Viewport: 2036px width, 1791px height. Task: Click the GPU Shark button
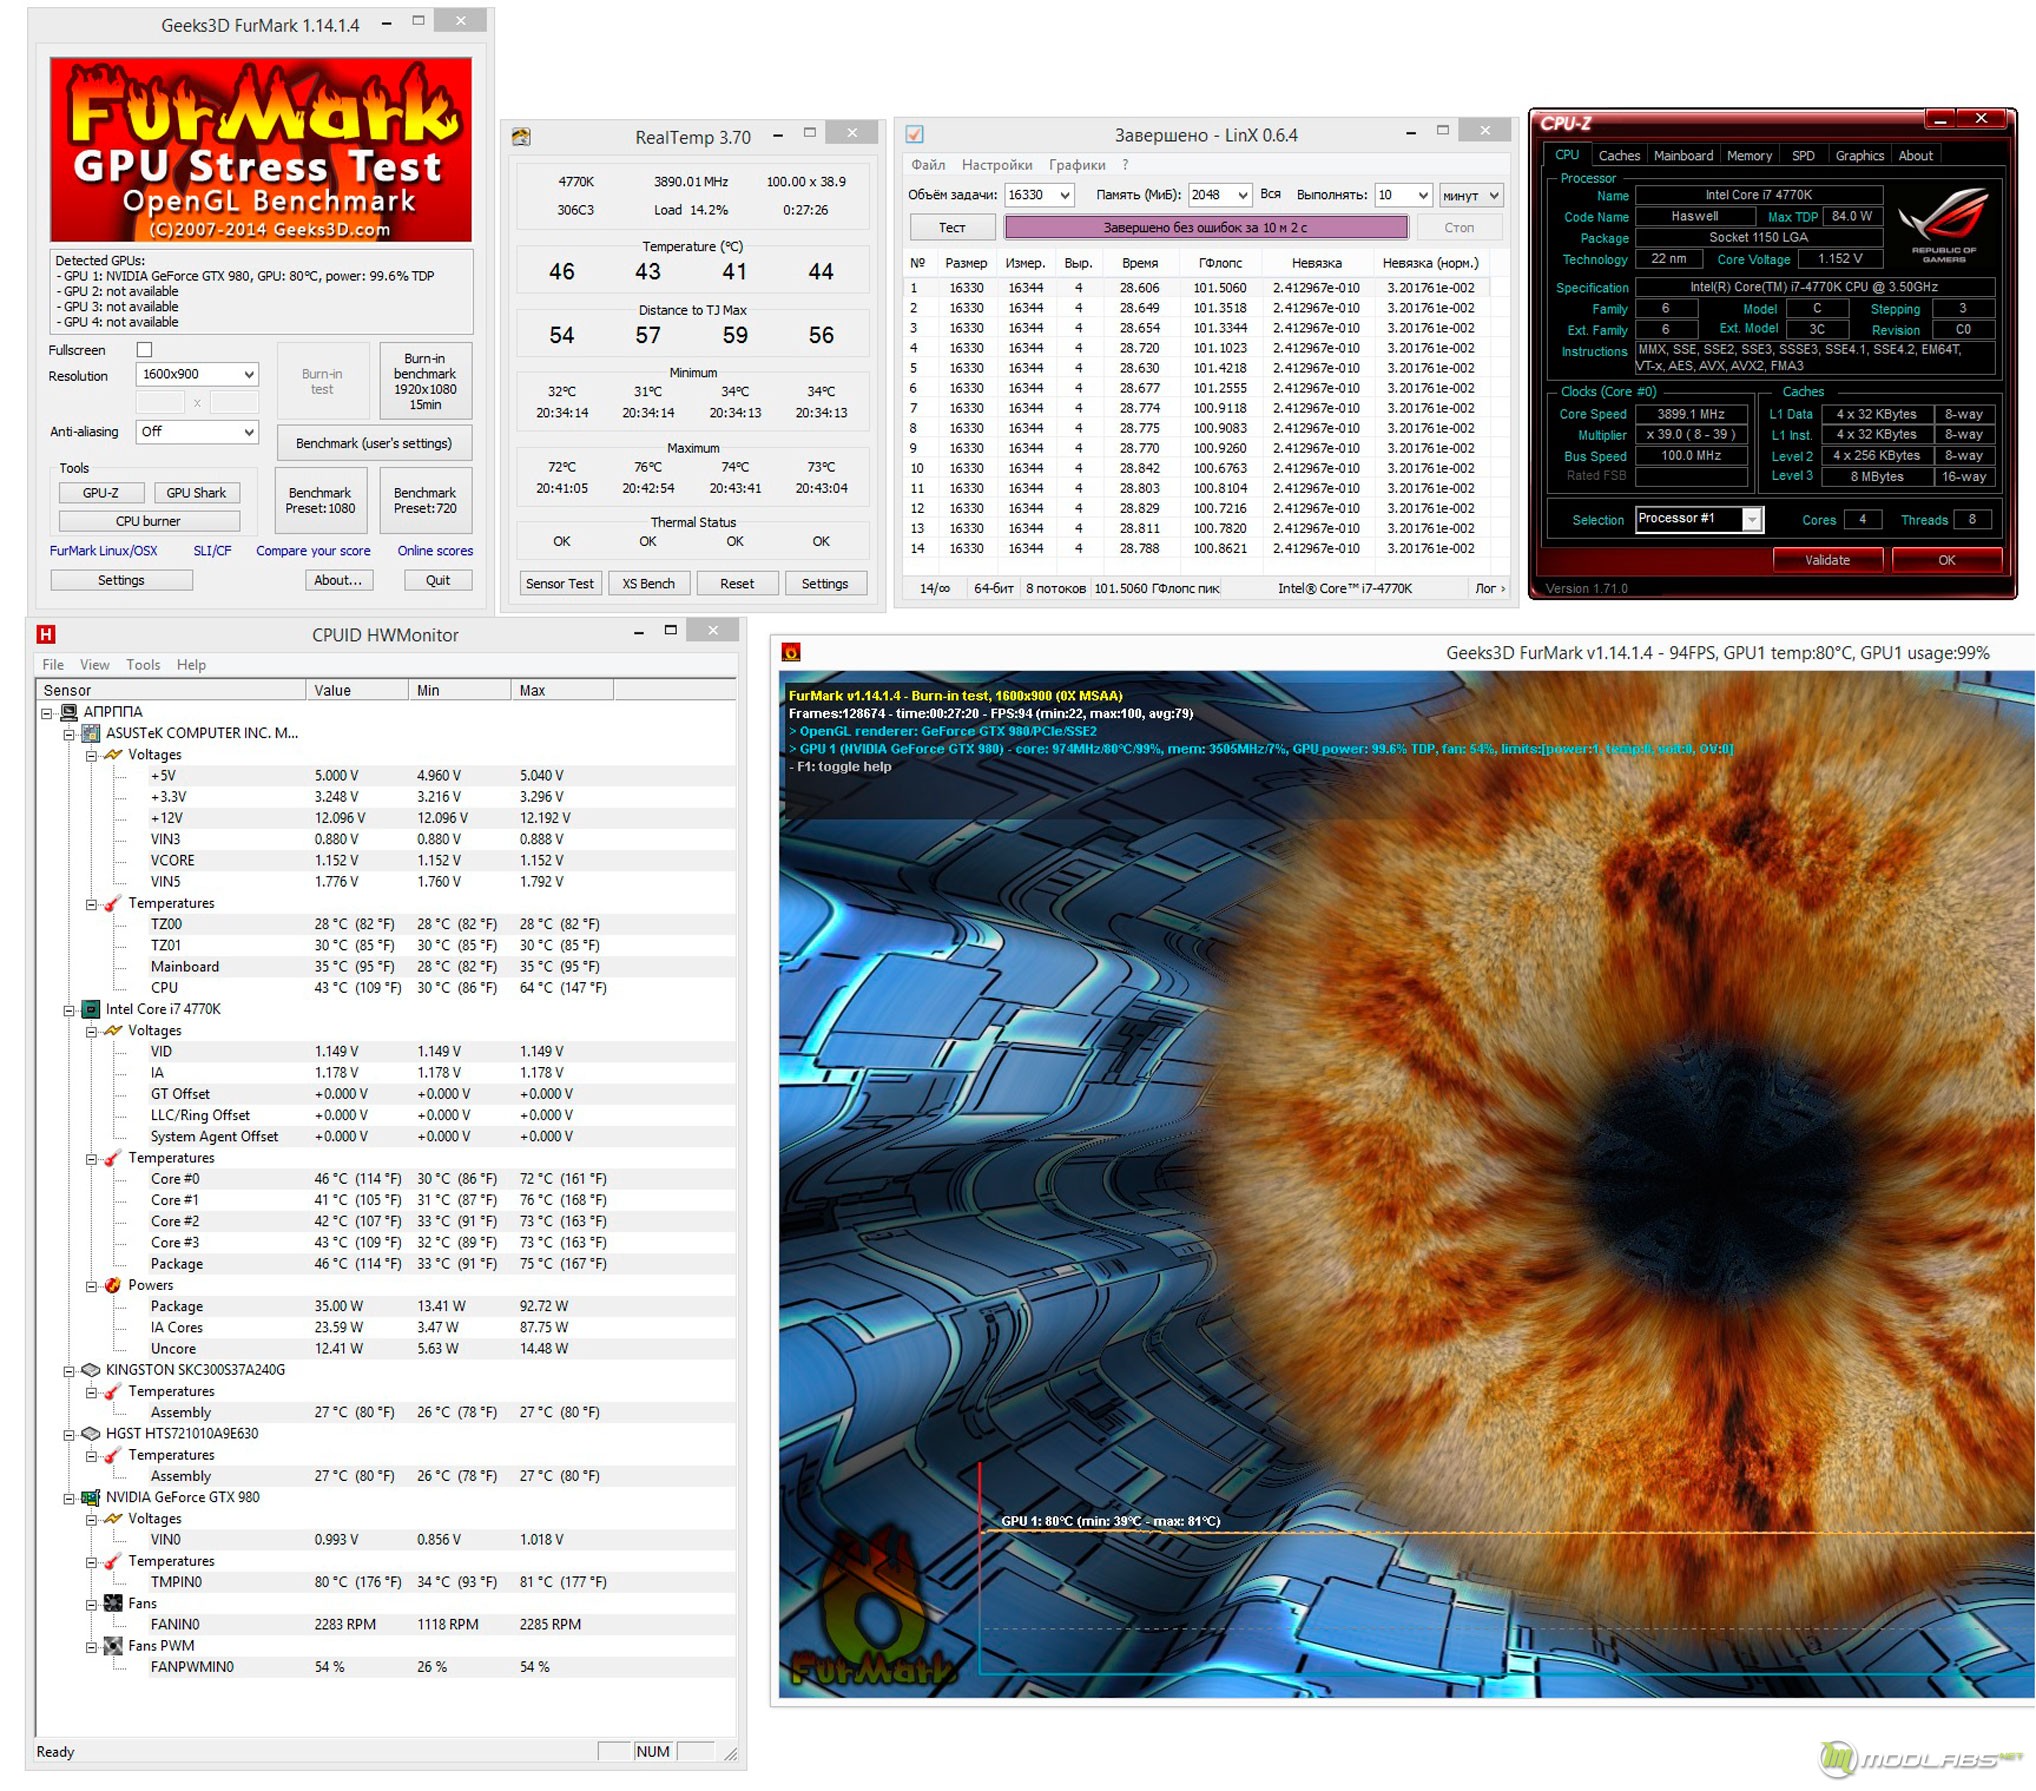click(196, 493)
